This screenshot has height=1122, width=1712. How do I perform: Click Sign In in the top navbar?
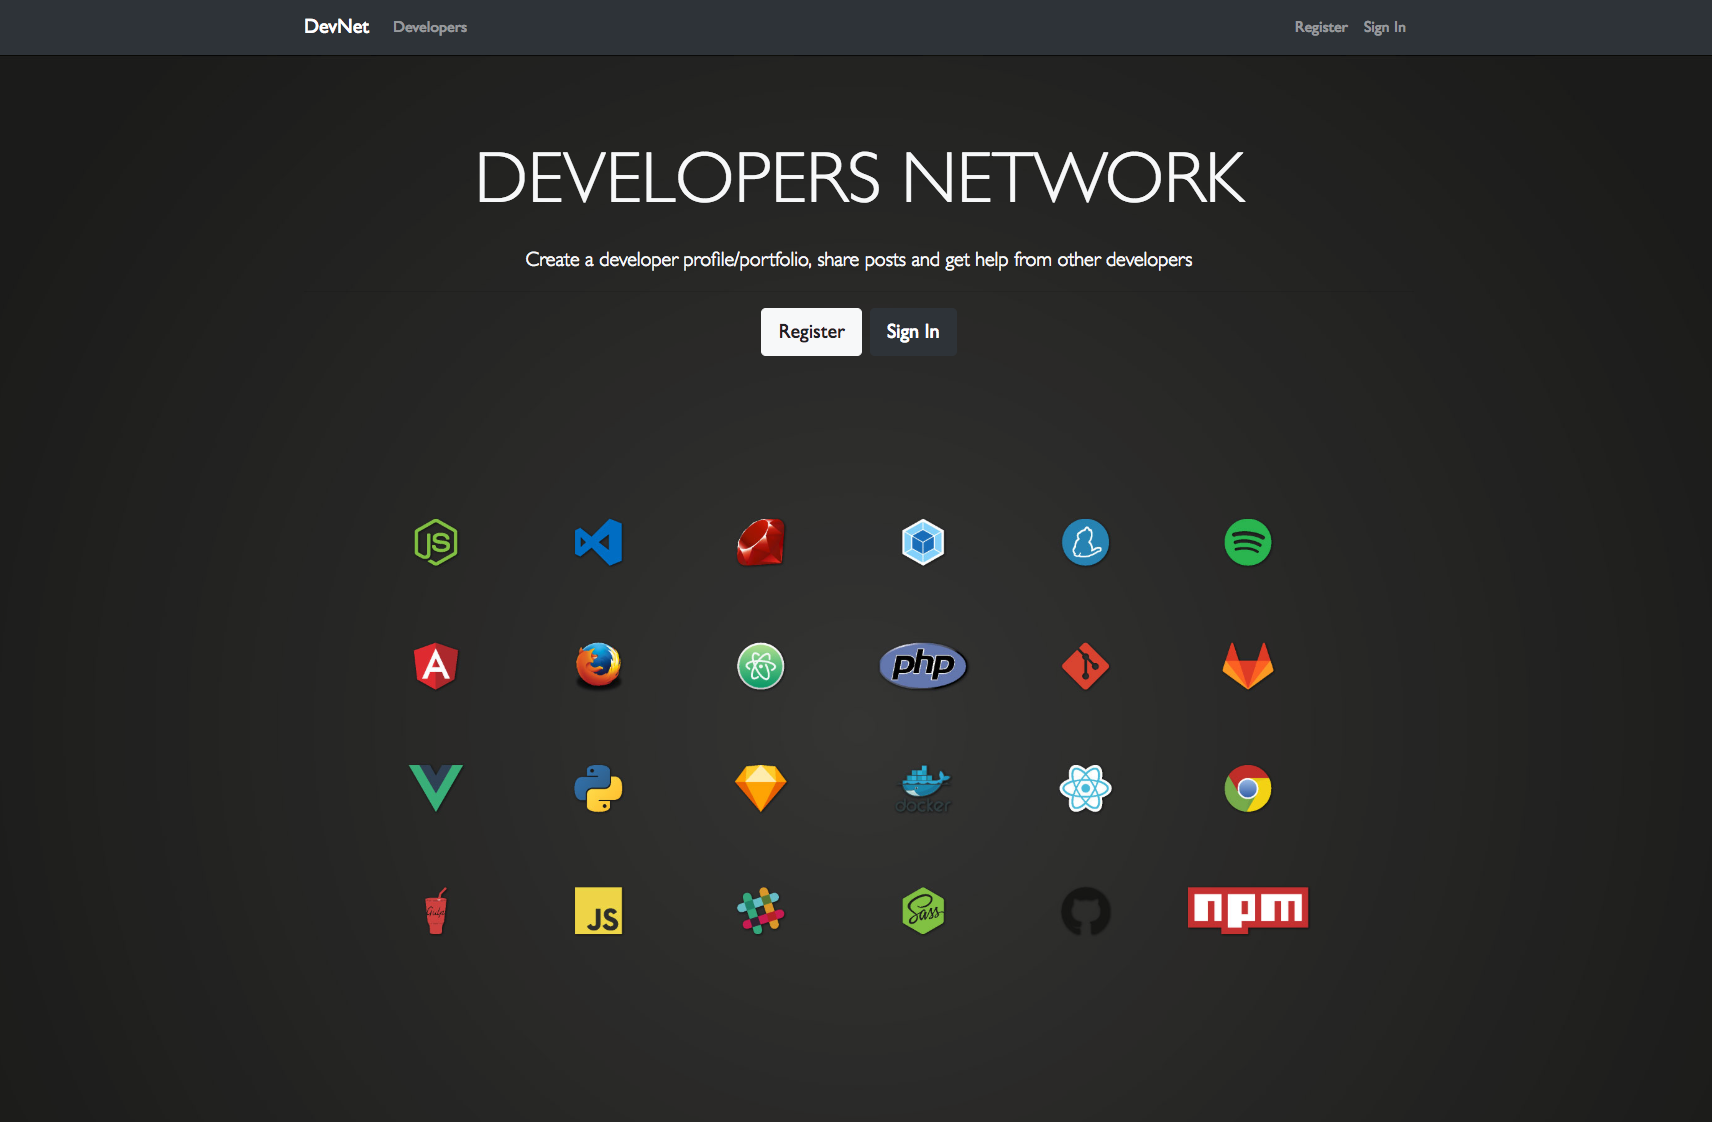[x=1384, y=27]
